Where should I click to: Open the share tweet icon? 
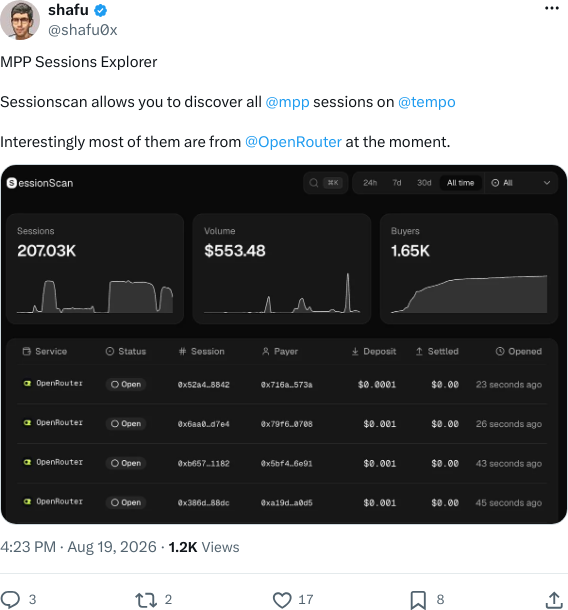pos(554,599)
